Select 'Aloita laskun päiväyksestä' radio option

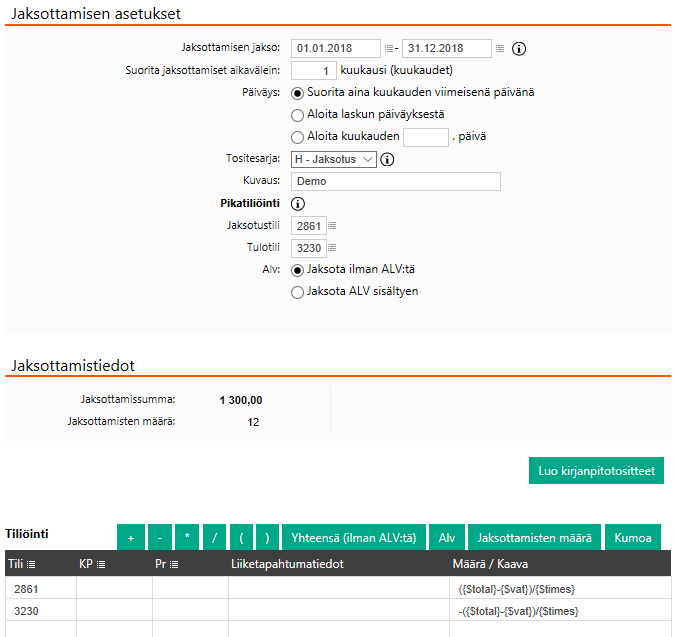point(297,115)
